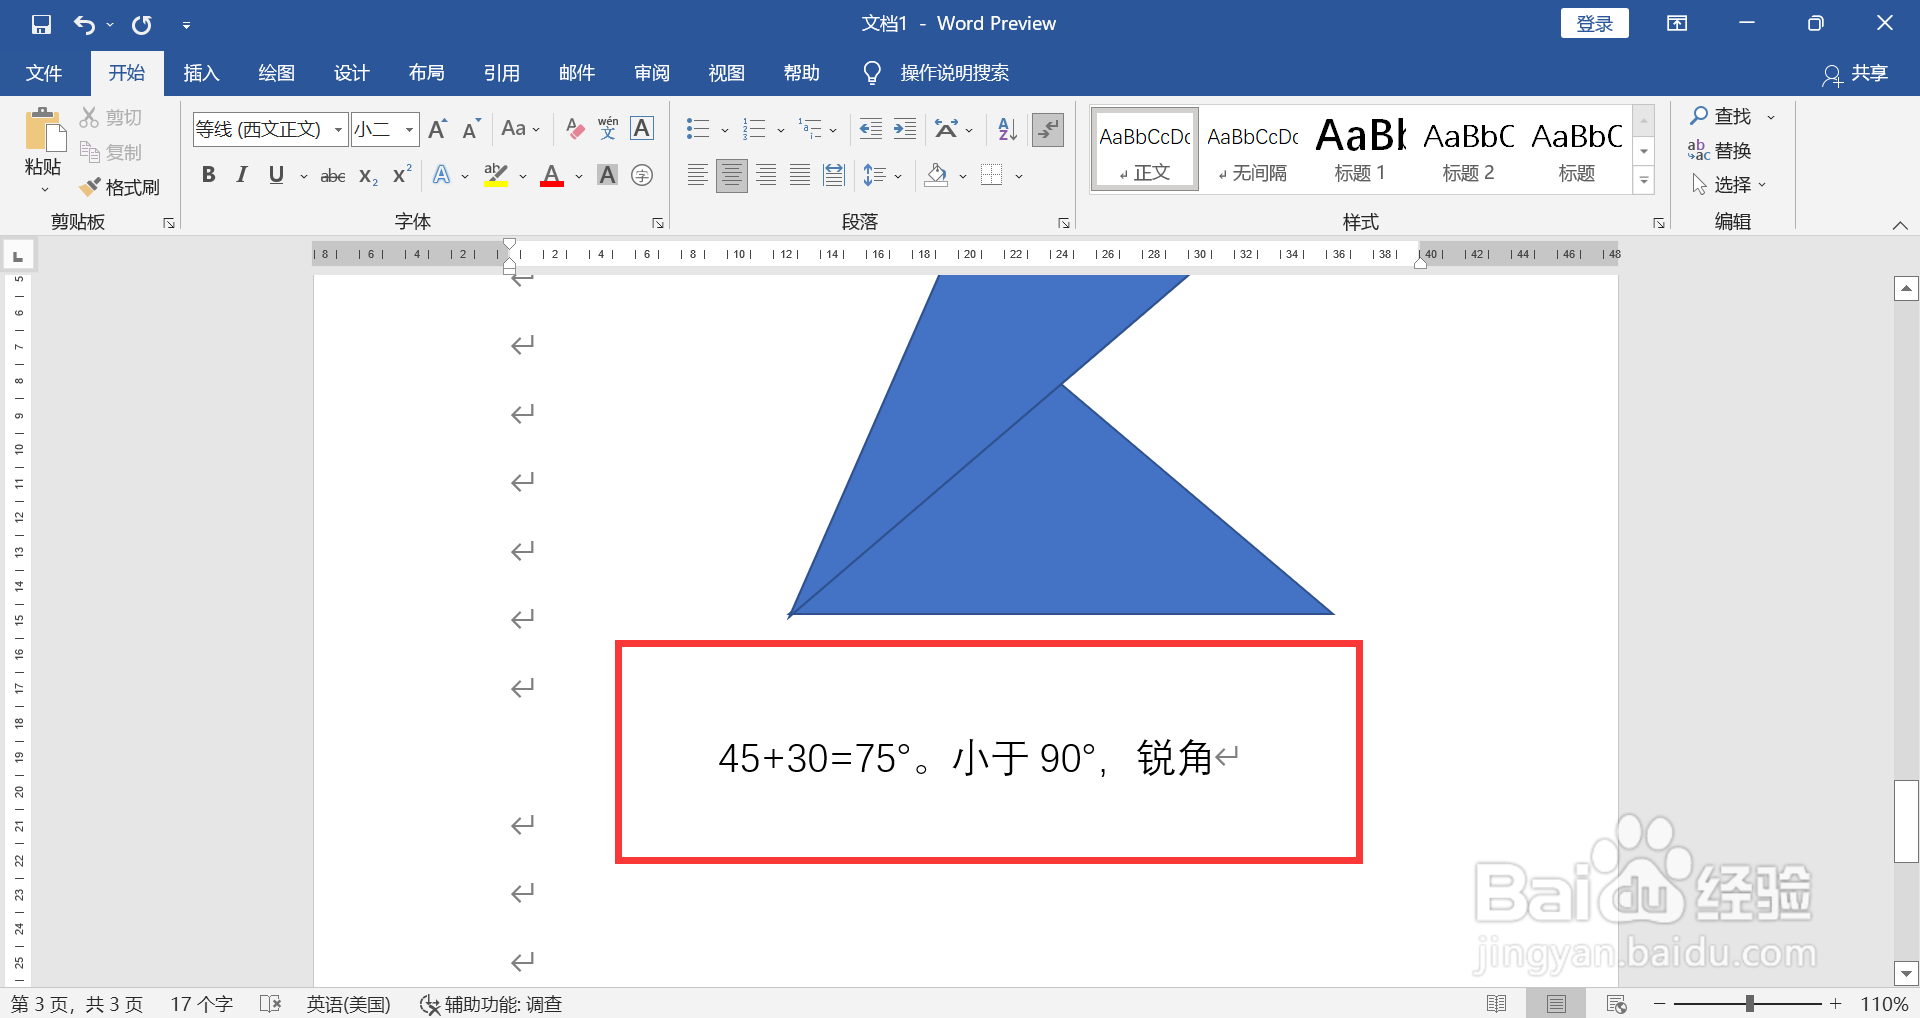This screenshot has height=1018, width=1920.
Task: Increase font size with grow button
Action: 437,129
